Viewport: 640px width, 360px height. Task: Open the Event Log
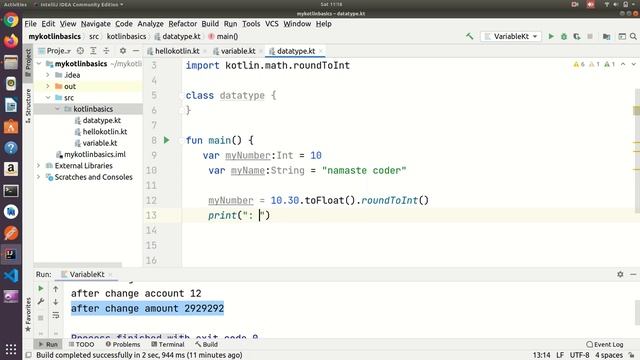tap(604, 344)
